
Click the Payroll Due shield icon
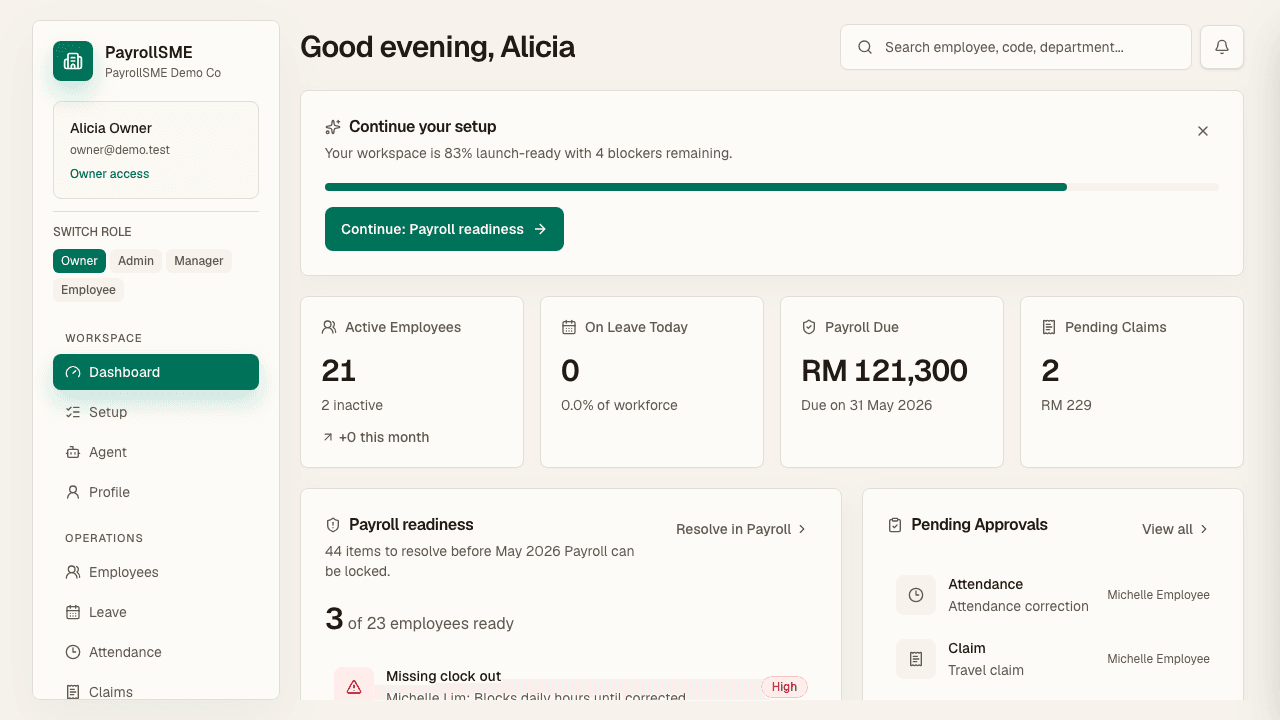(x=809, y=327)
